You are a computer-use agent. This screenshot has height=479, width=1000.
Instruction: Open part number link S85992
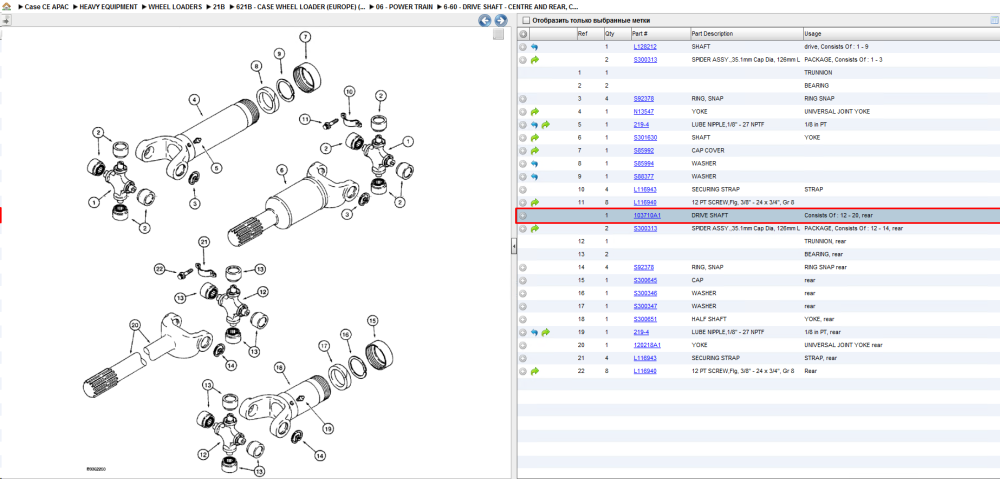pos(643,151)
